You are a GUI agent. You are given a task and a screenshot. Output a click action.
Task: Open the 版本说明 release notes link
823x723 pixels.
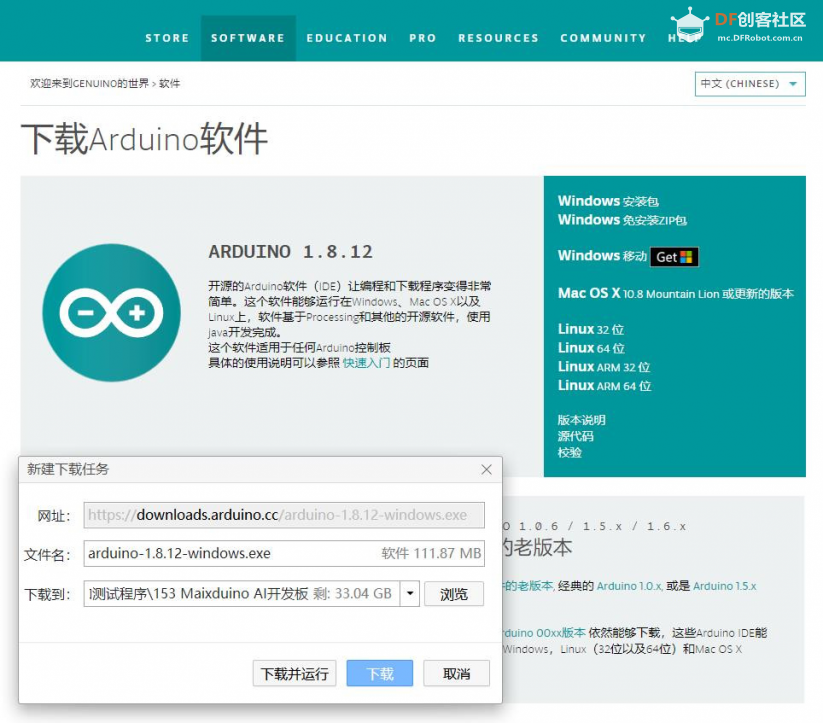point(582,420)
